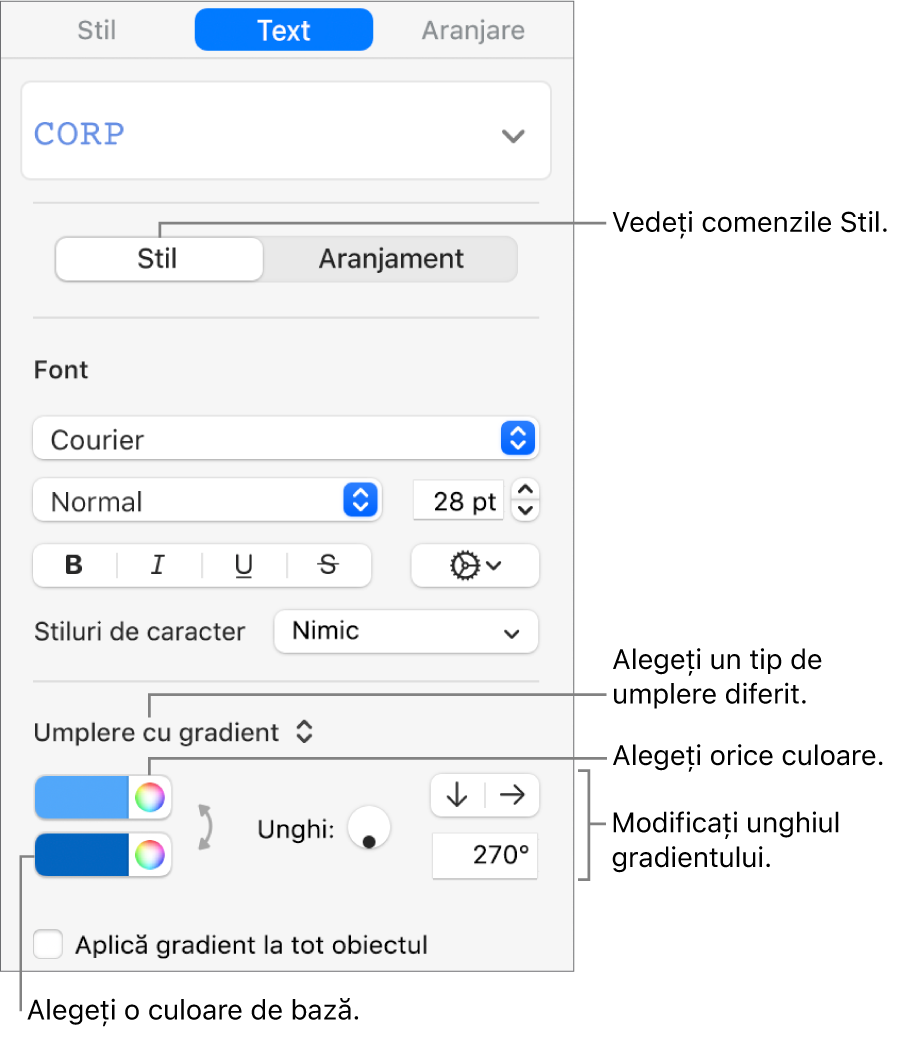The width and height of the screenshot is (912, 1037).
Task: Open the Normal typeface popup
Action: pos(207,501)
